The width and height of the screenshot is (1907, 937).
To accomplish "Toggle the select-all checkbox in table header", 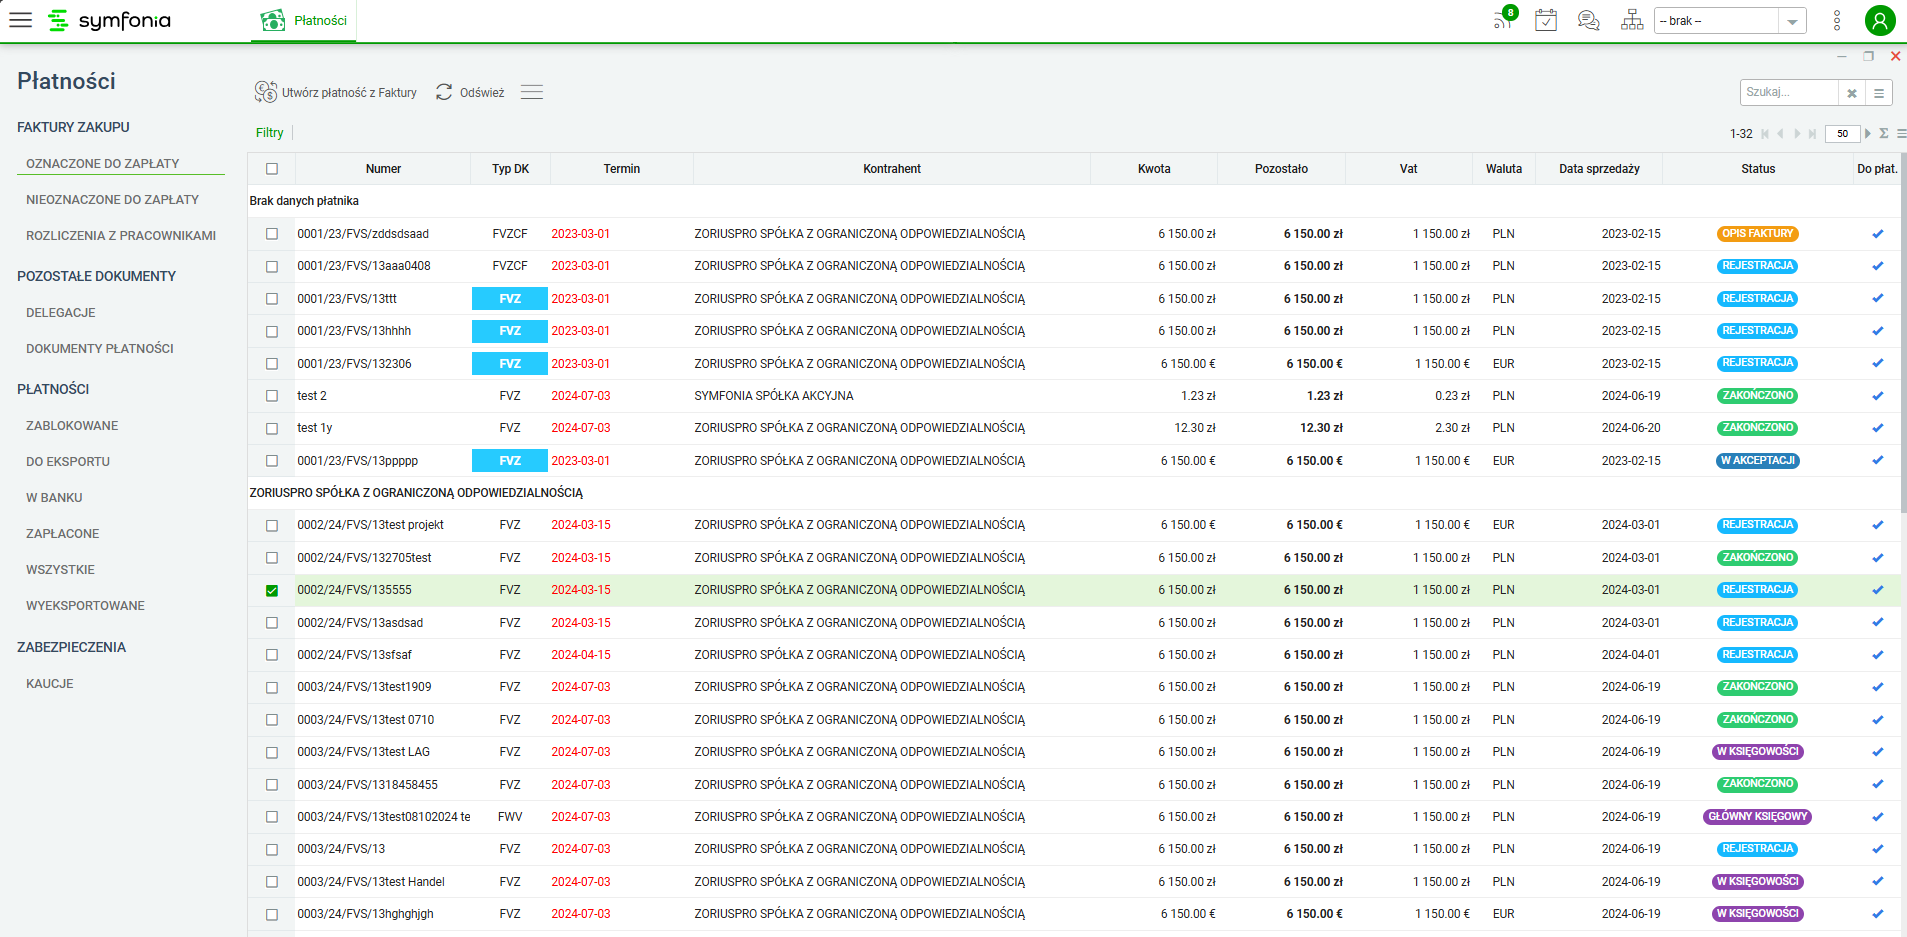I will coord(272,169).
